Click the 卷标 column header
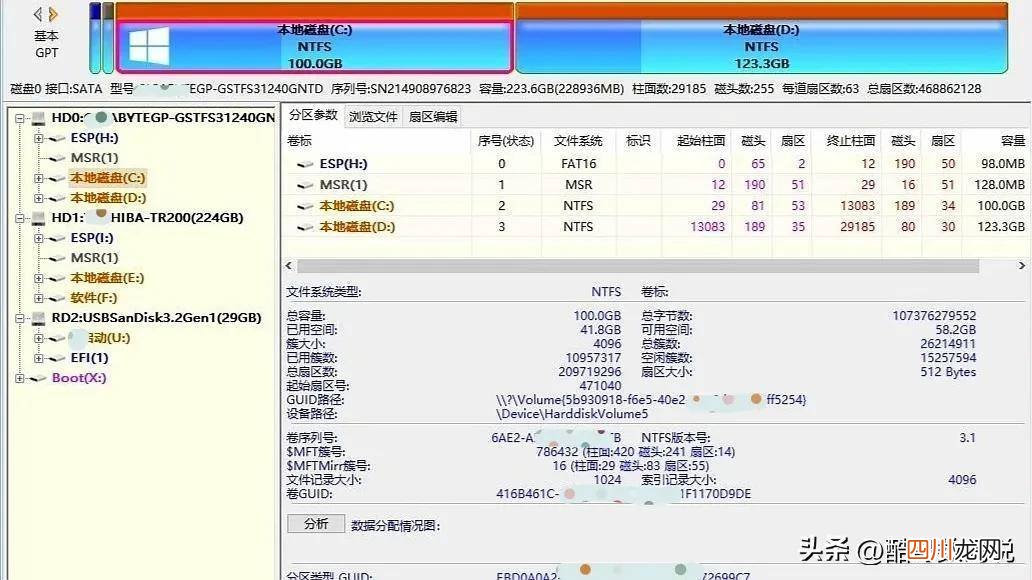The image size is (1032, 580). click(x=299, y=141)
